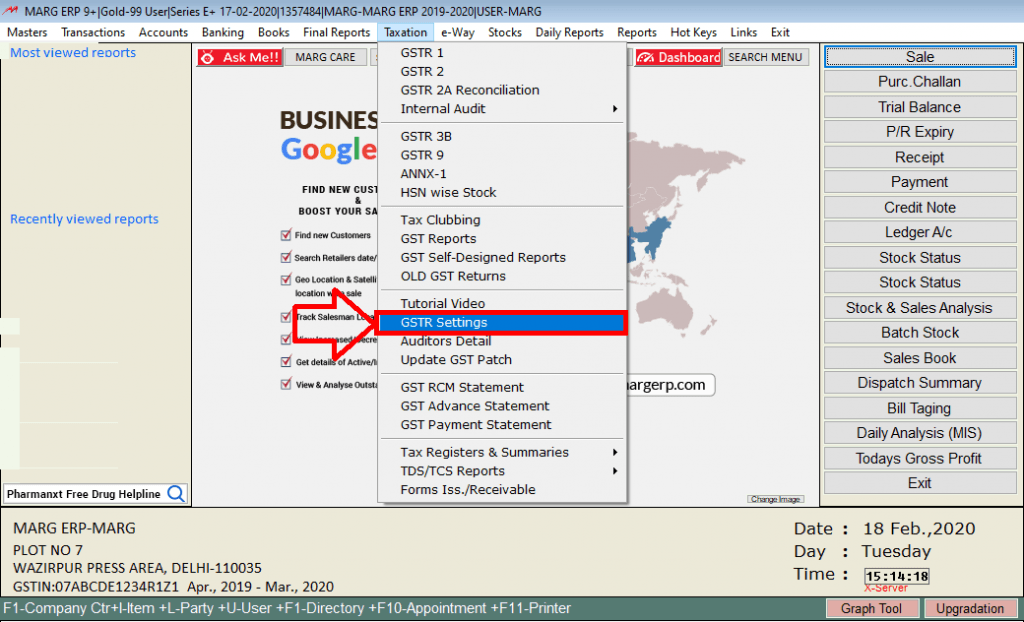The width and height of the screenshot is (1024, 622).
Task: Open Auditors Detail entry
Action: (x=502, y=341)
